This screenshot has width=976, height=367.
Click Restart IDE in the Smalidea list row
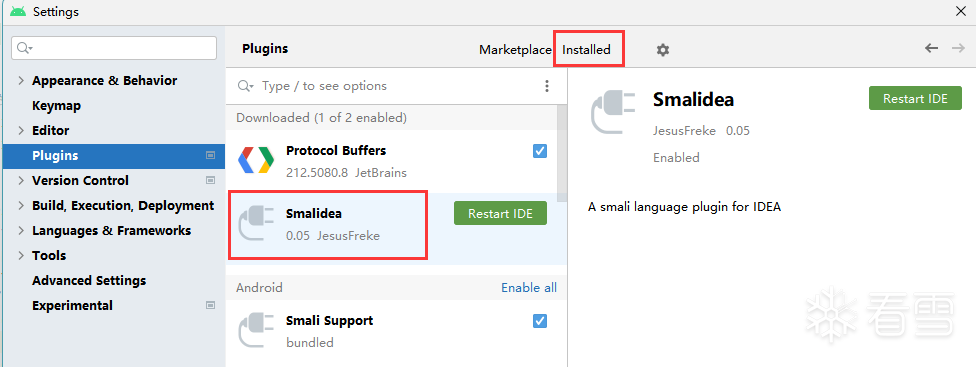pos(500,213)
